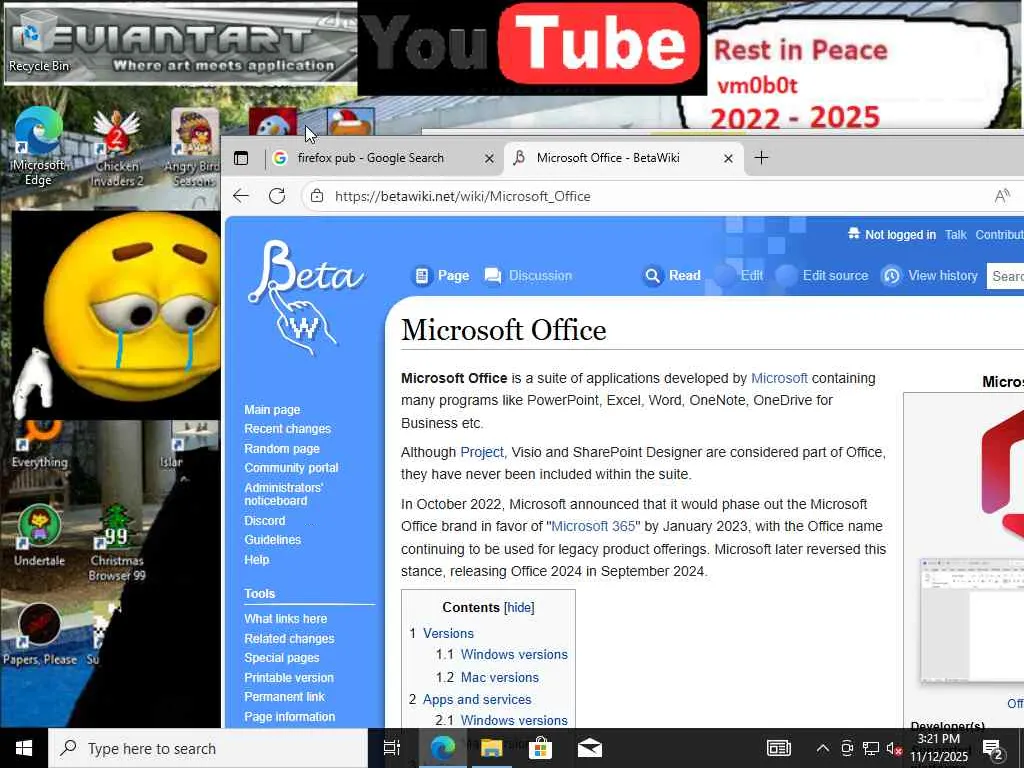The height and width of the screenshot is (768, 1024).
Task: Open the Discord sidebar link
Action: coord(264,520)
